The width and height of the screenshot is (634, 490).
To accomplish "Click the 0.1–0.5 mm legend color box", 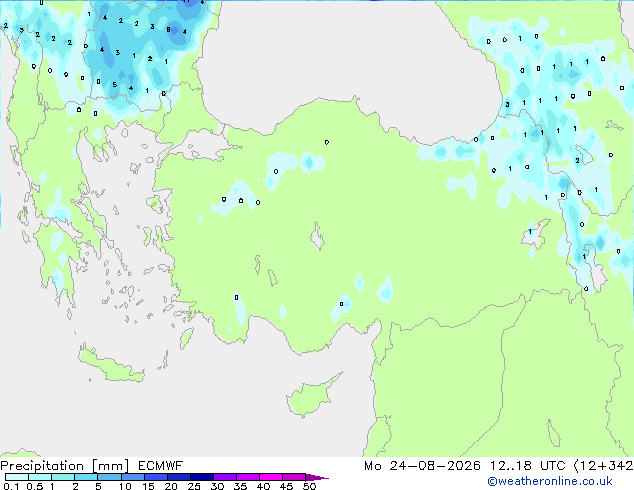I will [17, 477].
